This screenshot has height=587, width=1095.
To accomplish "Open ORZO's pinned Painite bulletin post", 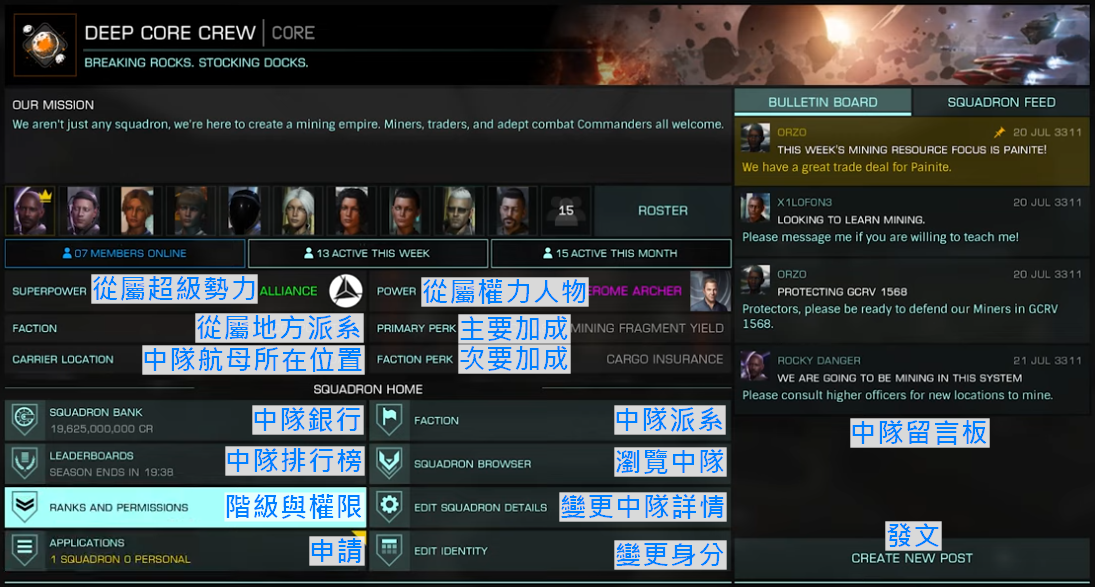I will coord(911,150).
